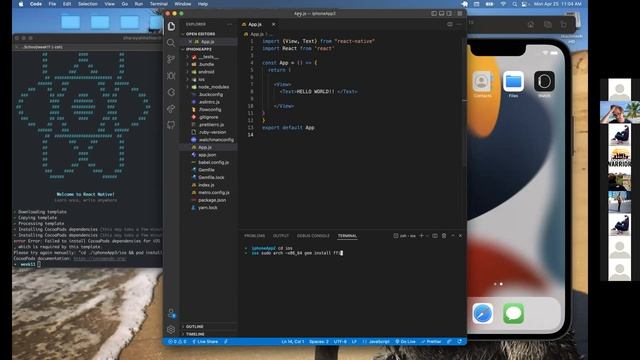This screenshot has width=640, height=360.
Task: Open babel.config.js in the file explorer
Action: click(209, 162)
